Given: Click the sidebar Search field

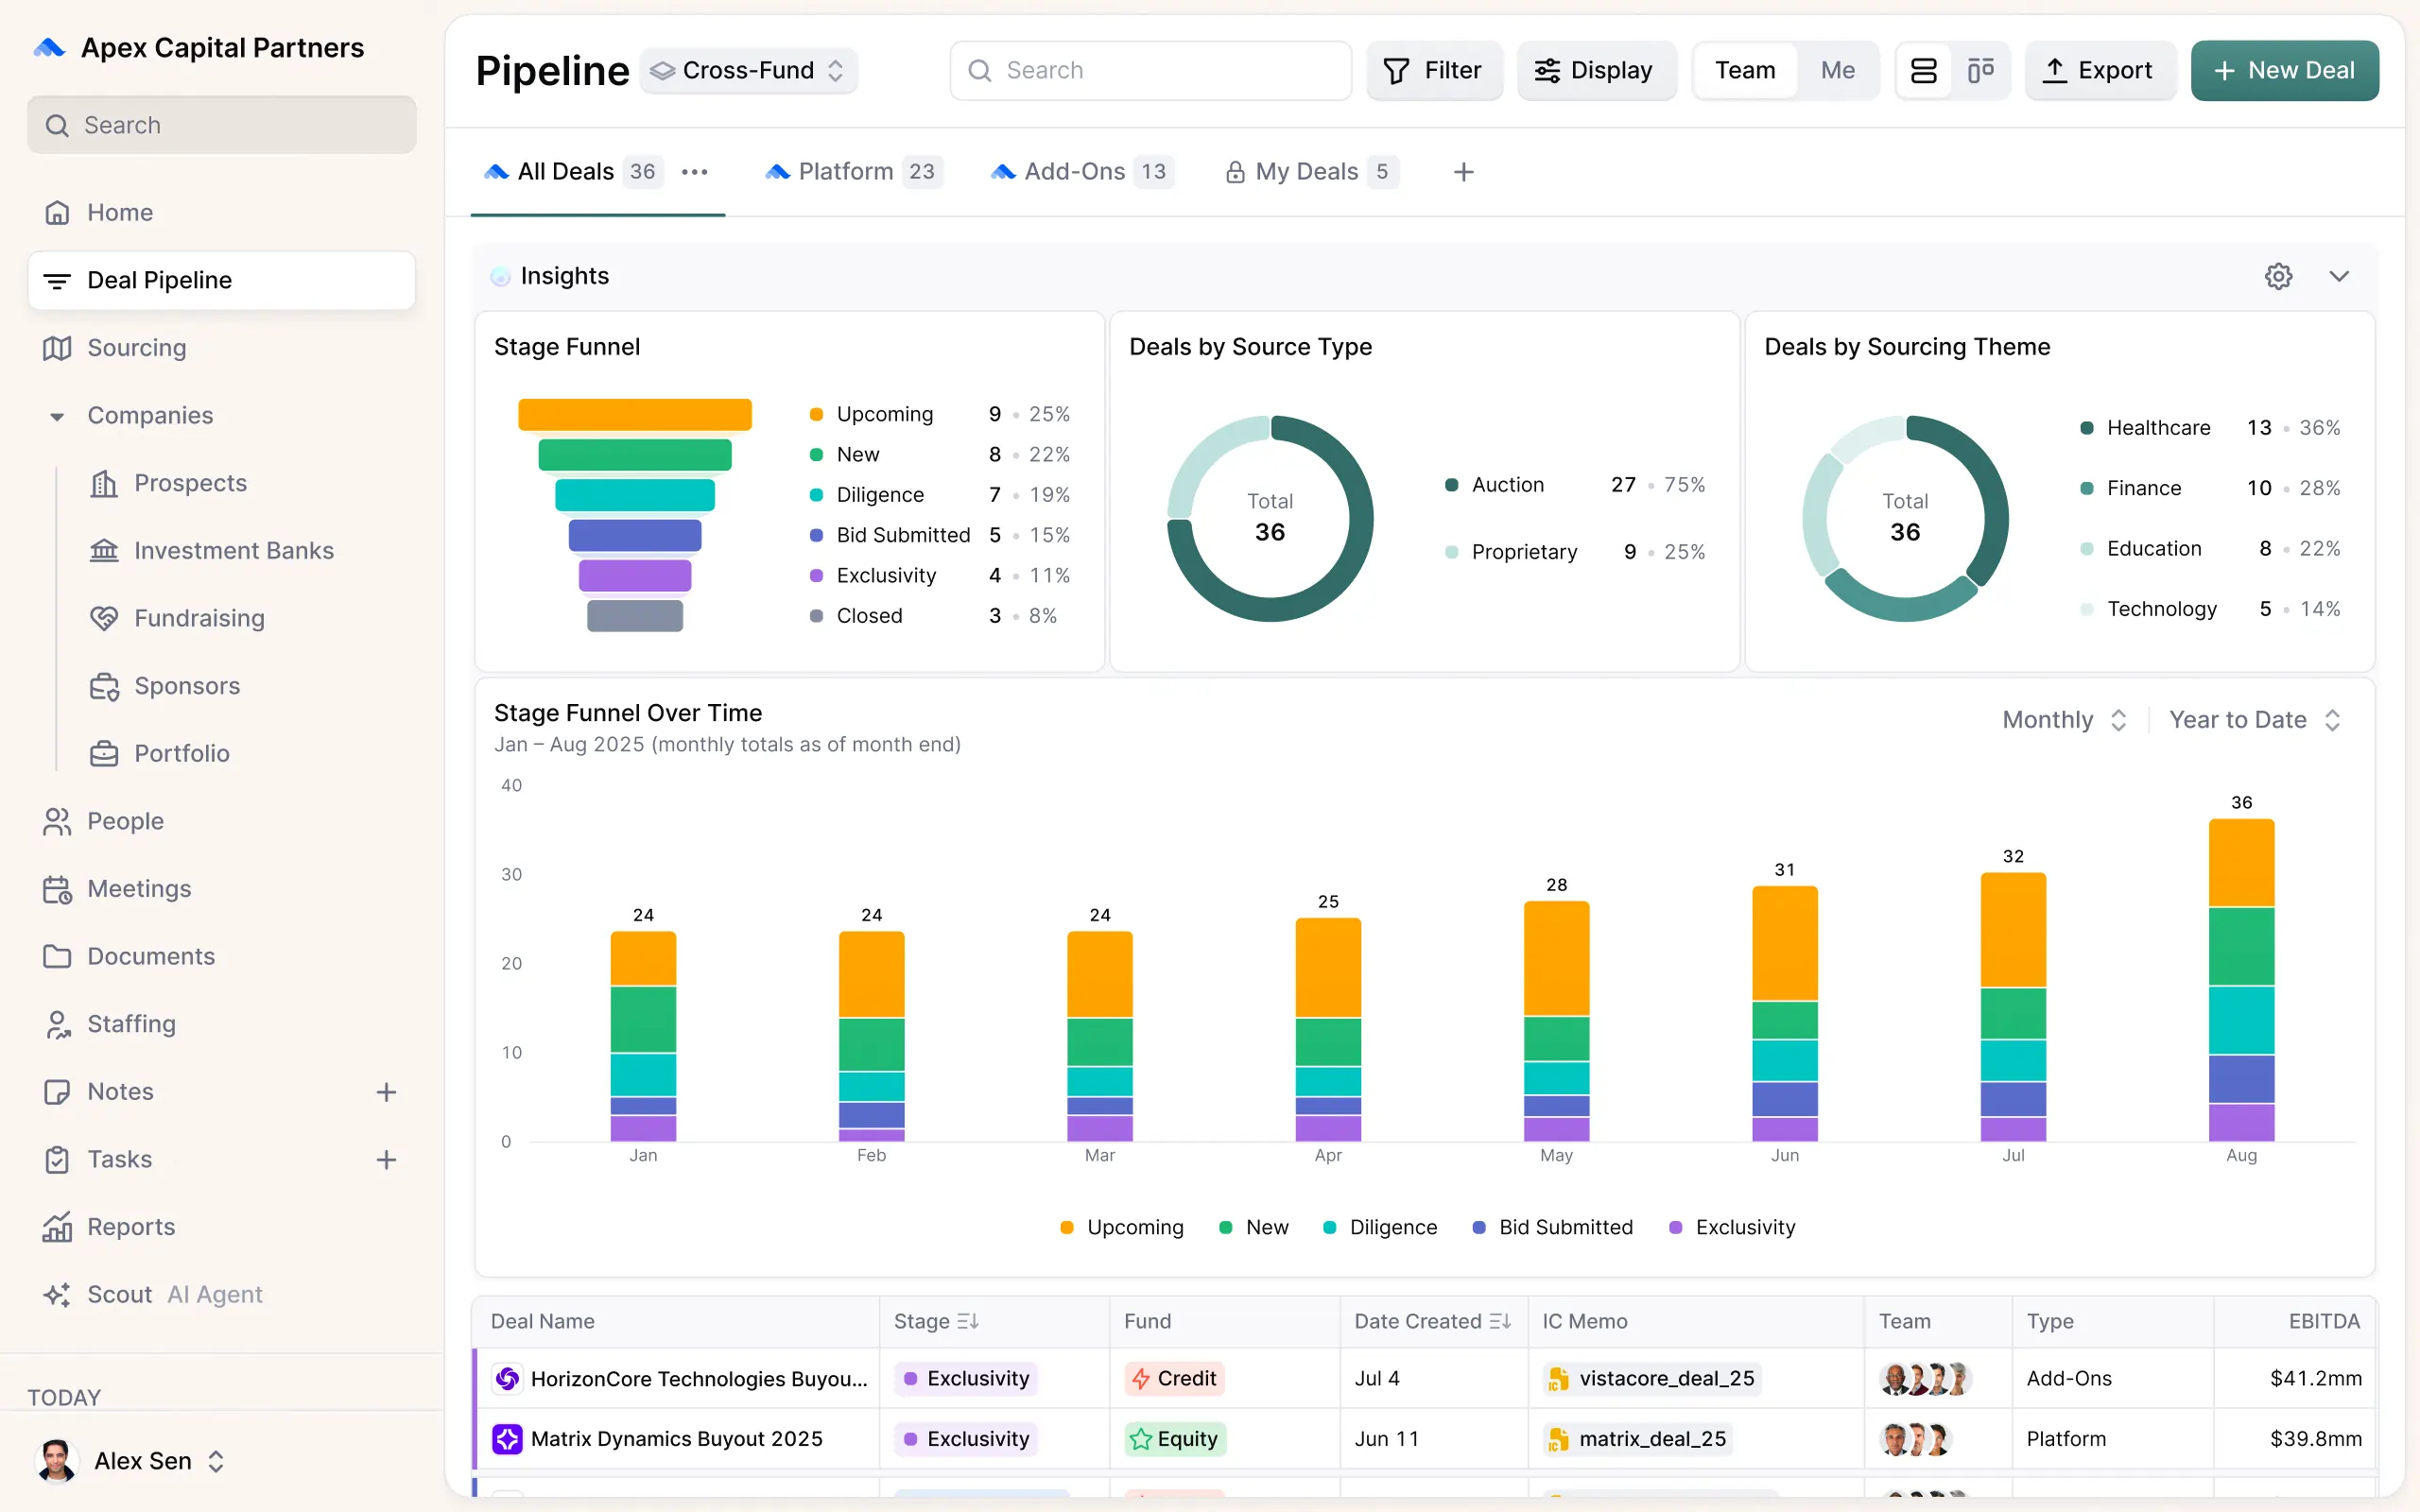Looking at the screenshot, I should pyautogui.click(x=221, y=125).
